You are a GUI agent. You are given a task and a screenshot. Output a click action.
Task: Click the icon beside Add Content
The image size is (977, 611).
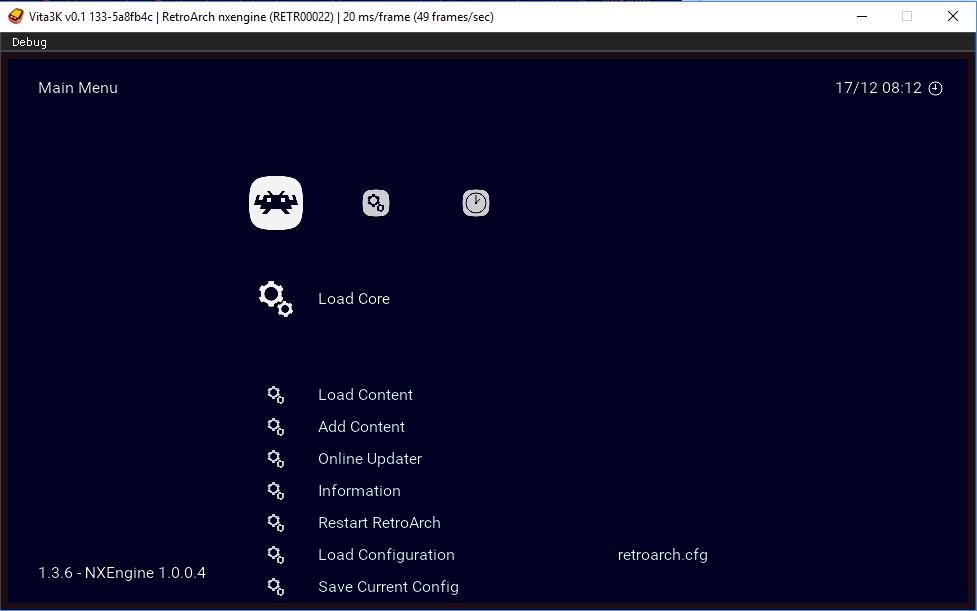[x=276, y=427]
